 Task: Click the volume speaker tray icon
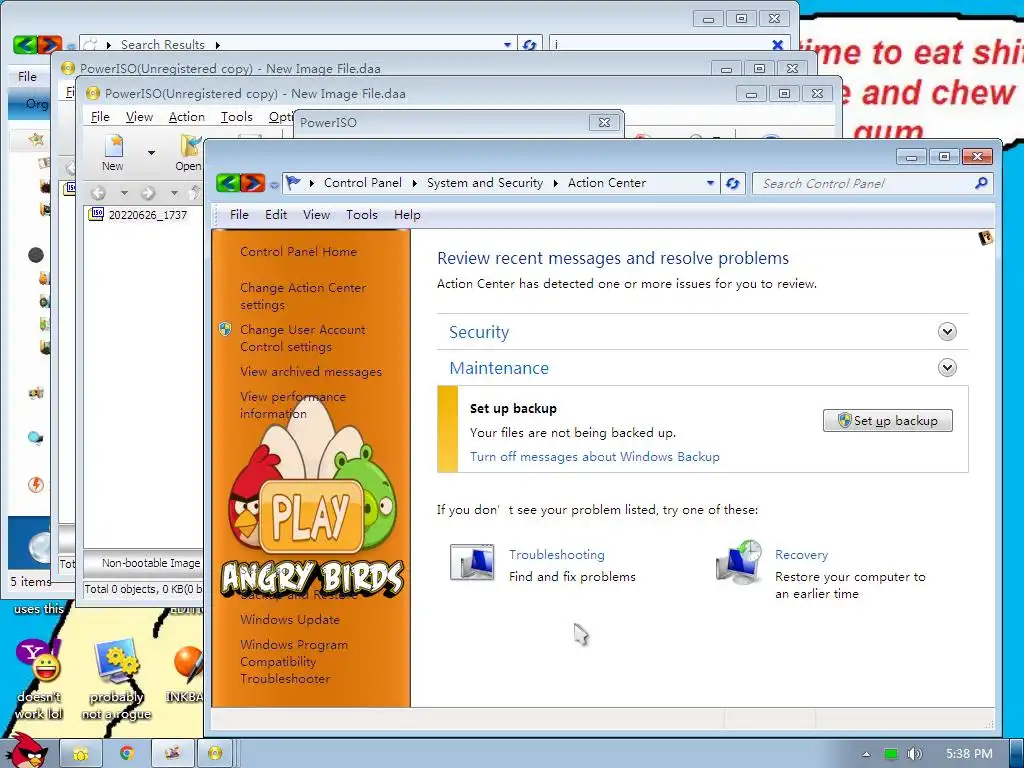[x=914, y=754]
